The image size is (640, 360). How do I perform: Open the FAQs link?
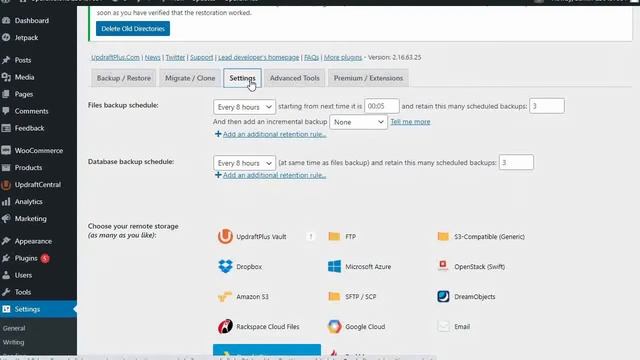(311, 58)
